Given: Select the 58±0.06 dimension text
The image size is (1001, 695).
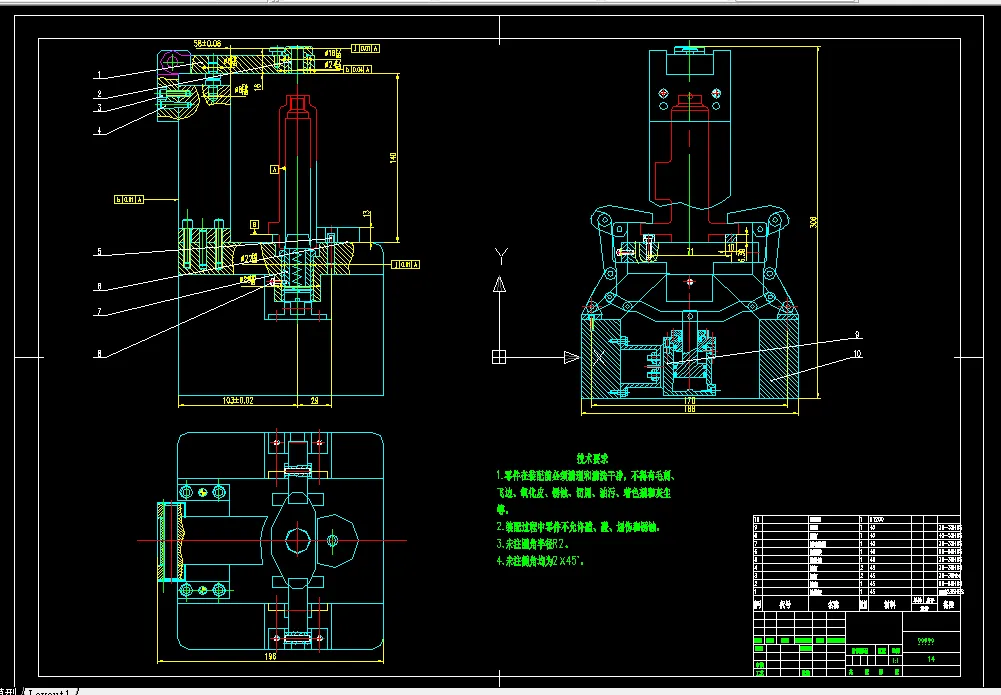Looking at the screenshot, I should tap(207, 43).
